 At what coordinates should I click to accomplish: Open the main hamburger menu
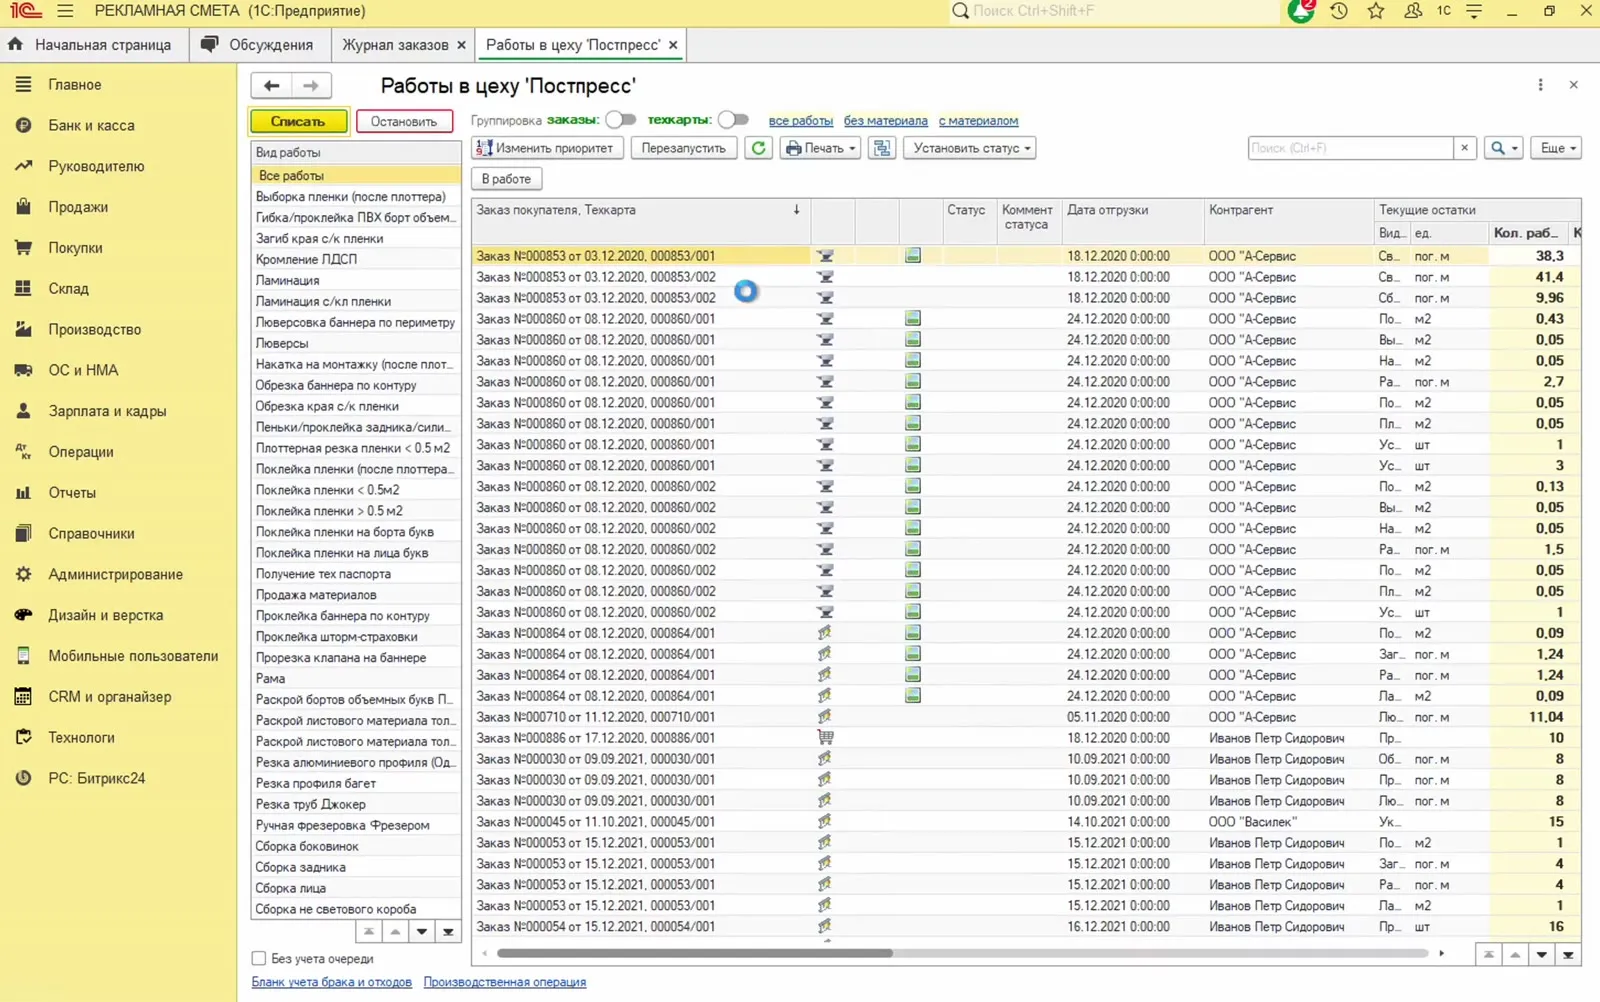click(x=65, y=11)
